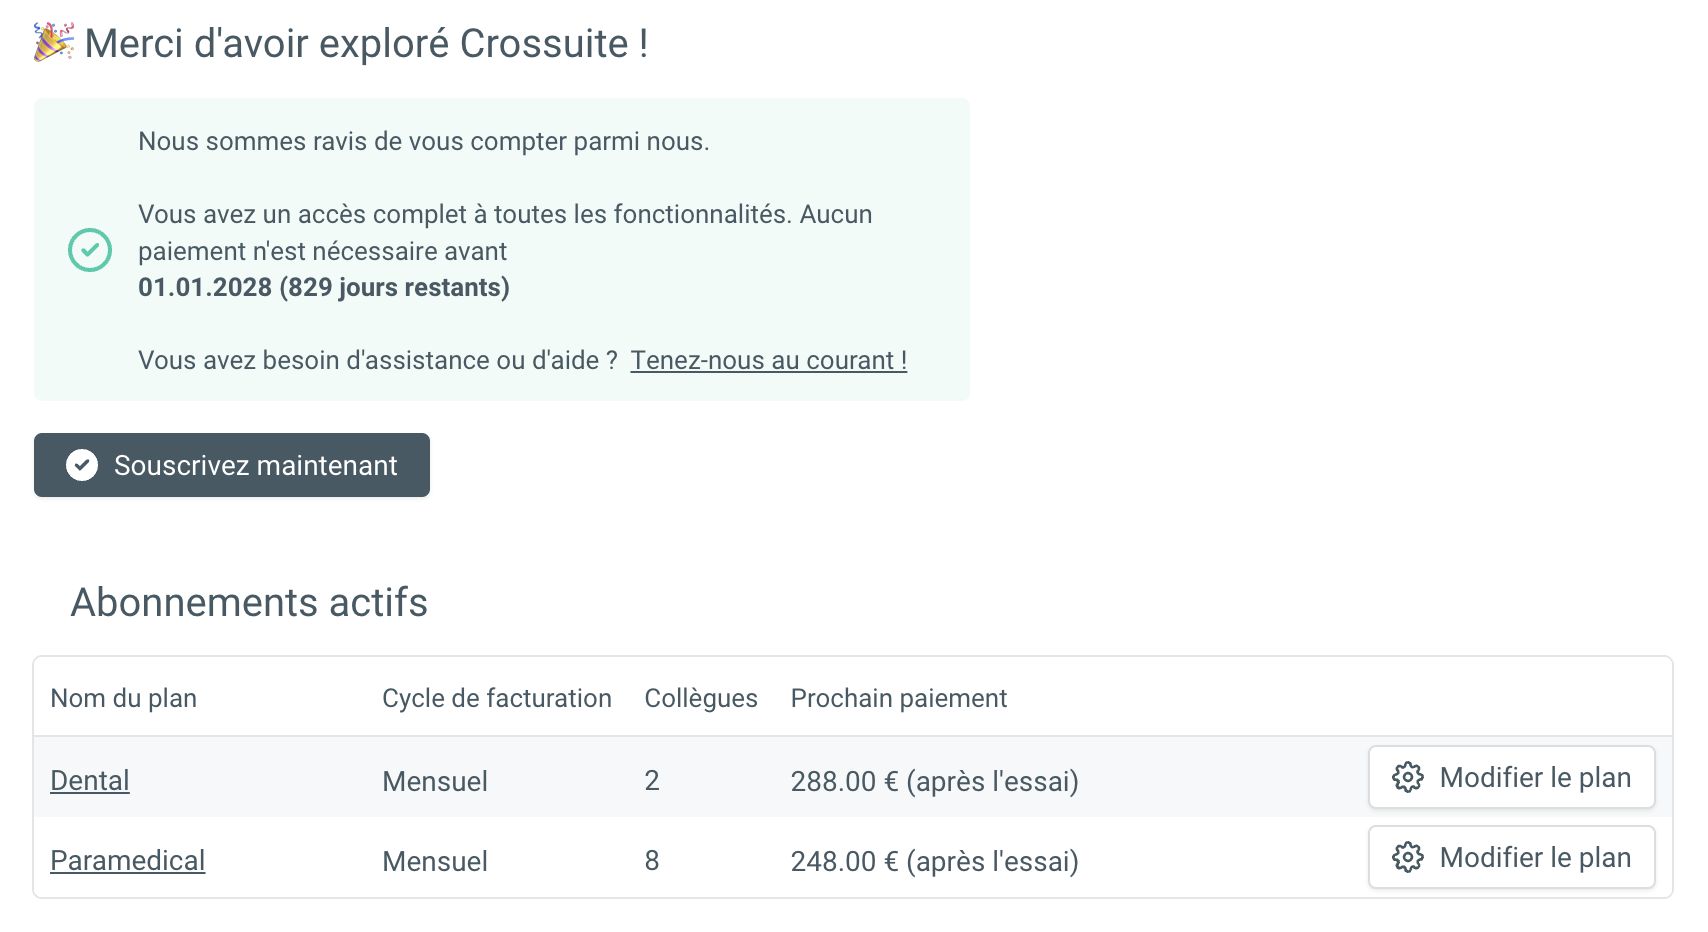Viewport: 1708px width, 932px height.
Task: Click Modifier le plan label for Dental
Action: [1535, 777]
